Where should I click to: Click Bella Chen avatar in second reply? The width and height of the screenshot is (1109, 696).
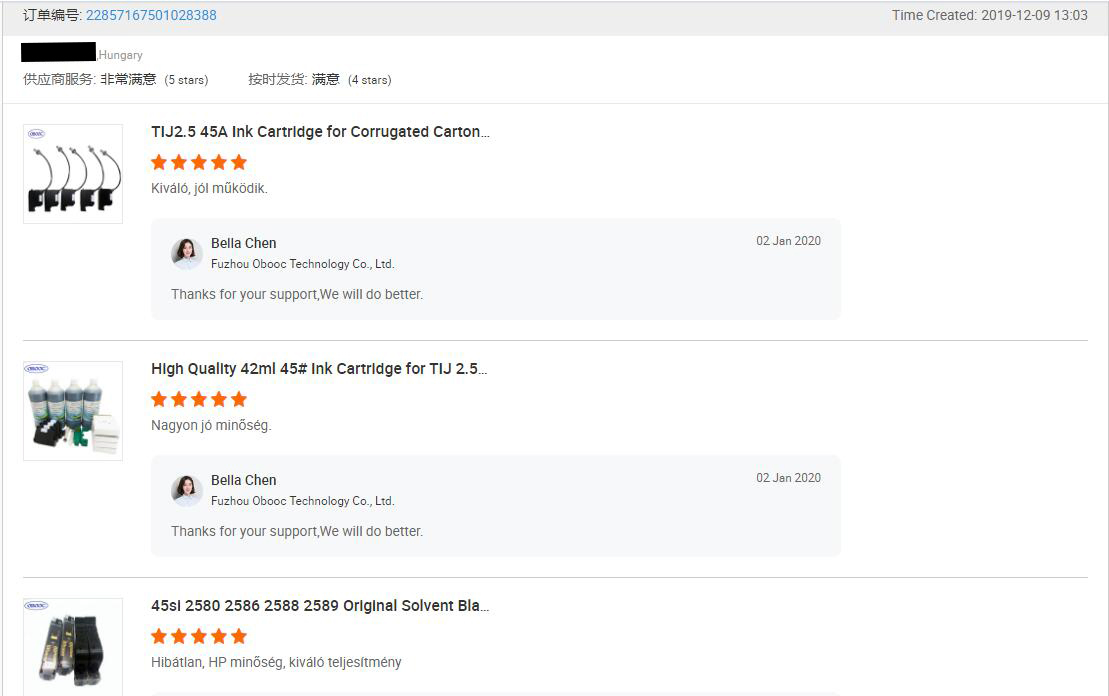point(187,490)
